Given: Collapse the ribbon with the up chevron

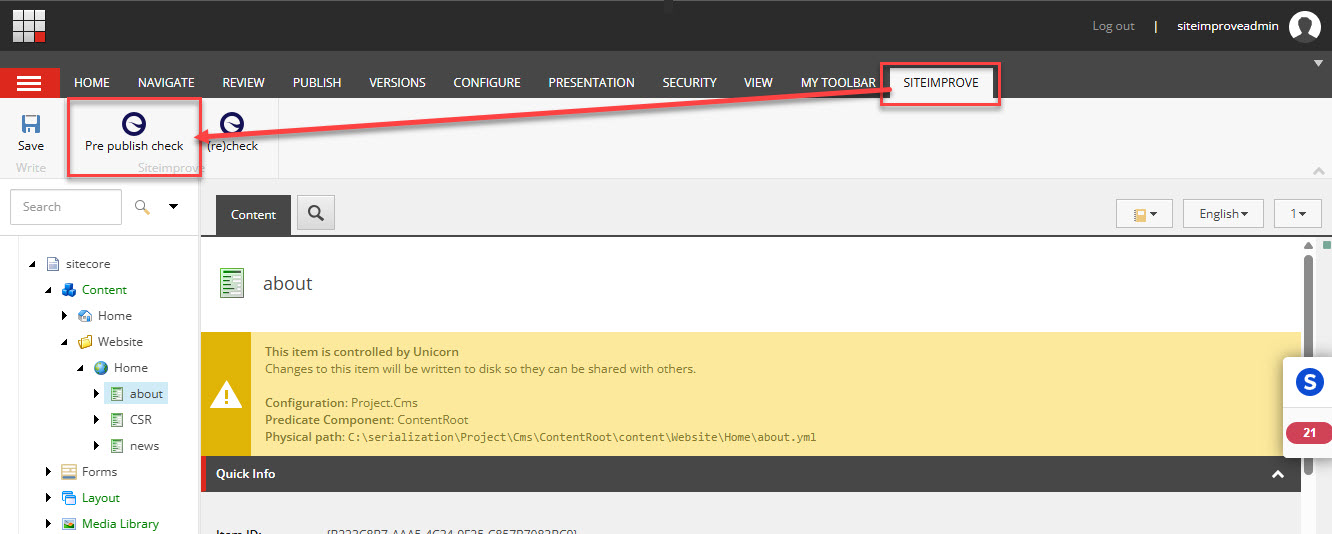Looking at the screenshot, I should coord(1318,171).
